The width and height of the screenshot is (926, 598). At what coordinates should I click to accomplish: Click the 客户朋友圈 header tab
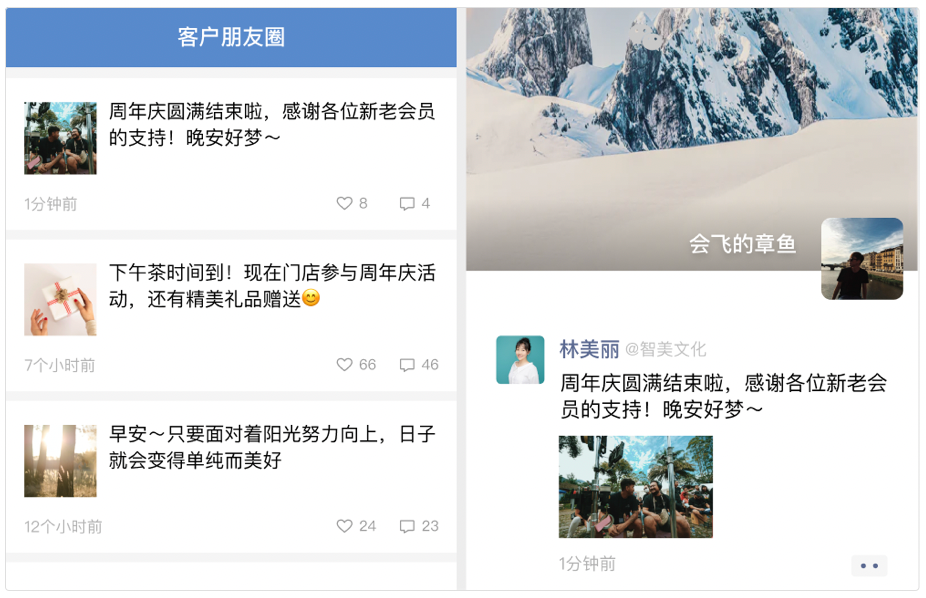click(231, 37)
